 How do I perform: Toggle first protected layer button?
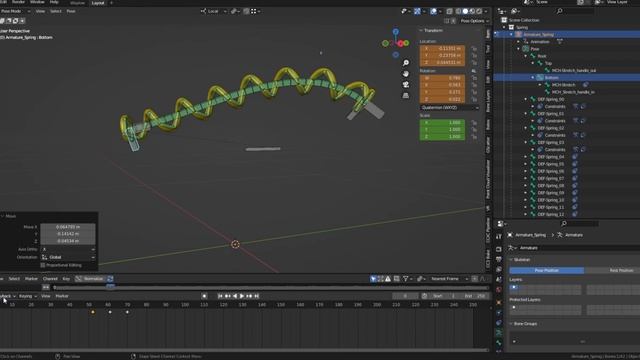point(514,308)
